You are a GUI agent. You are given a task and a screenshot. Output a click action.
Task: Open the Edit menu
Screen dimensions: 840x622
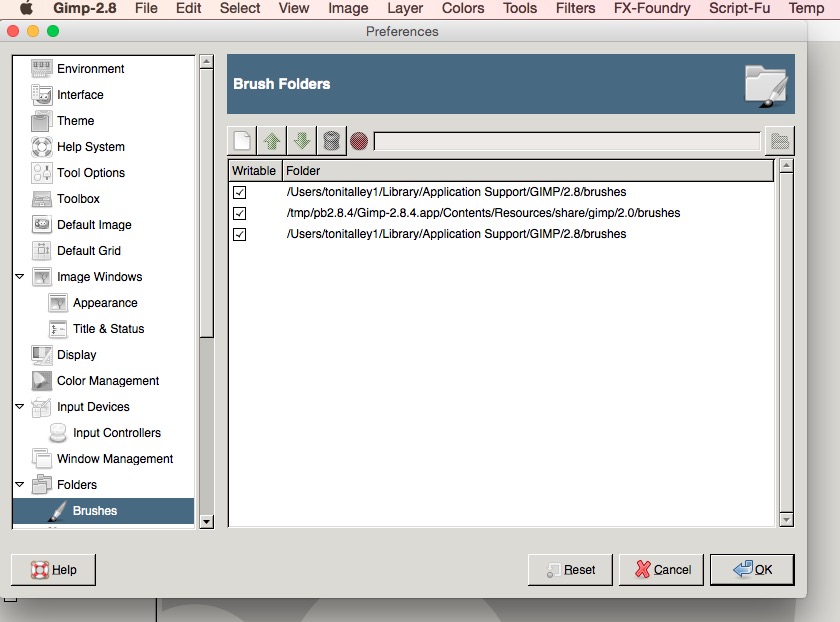(x=189, y=8)
